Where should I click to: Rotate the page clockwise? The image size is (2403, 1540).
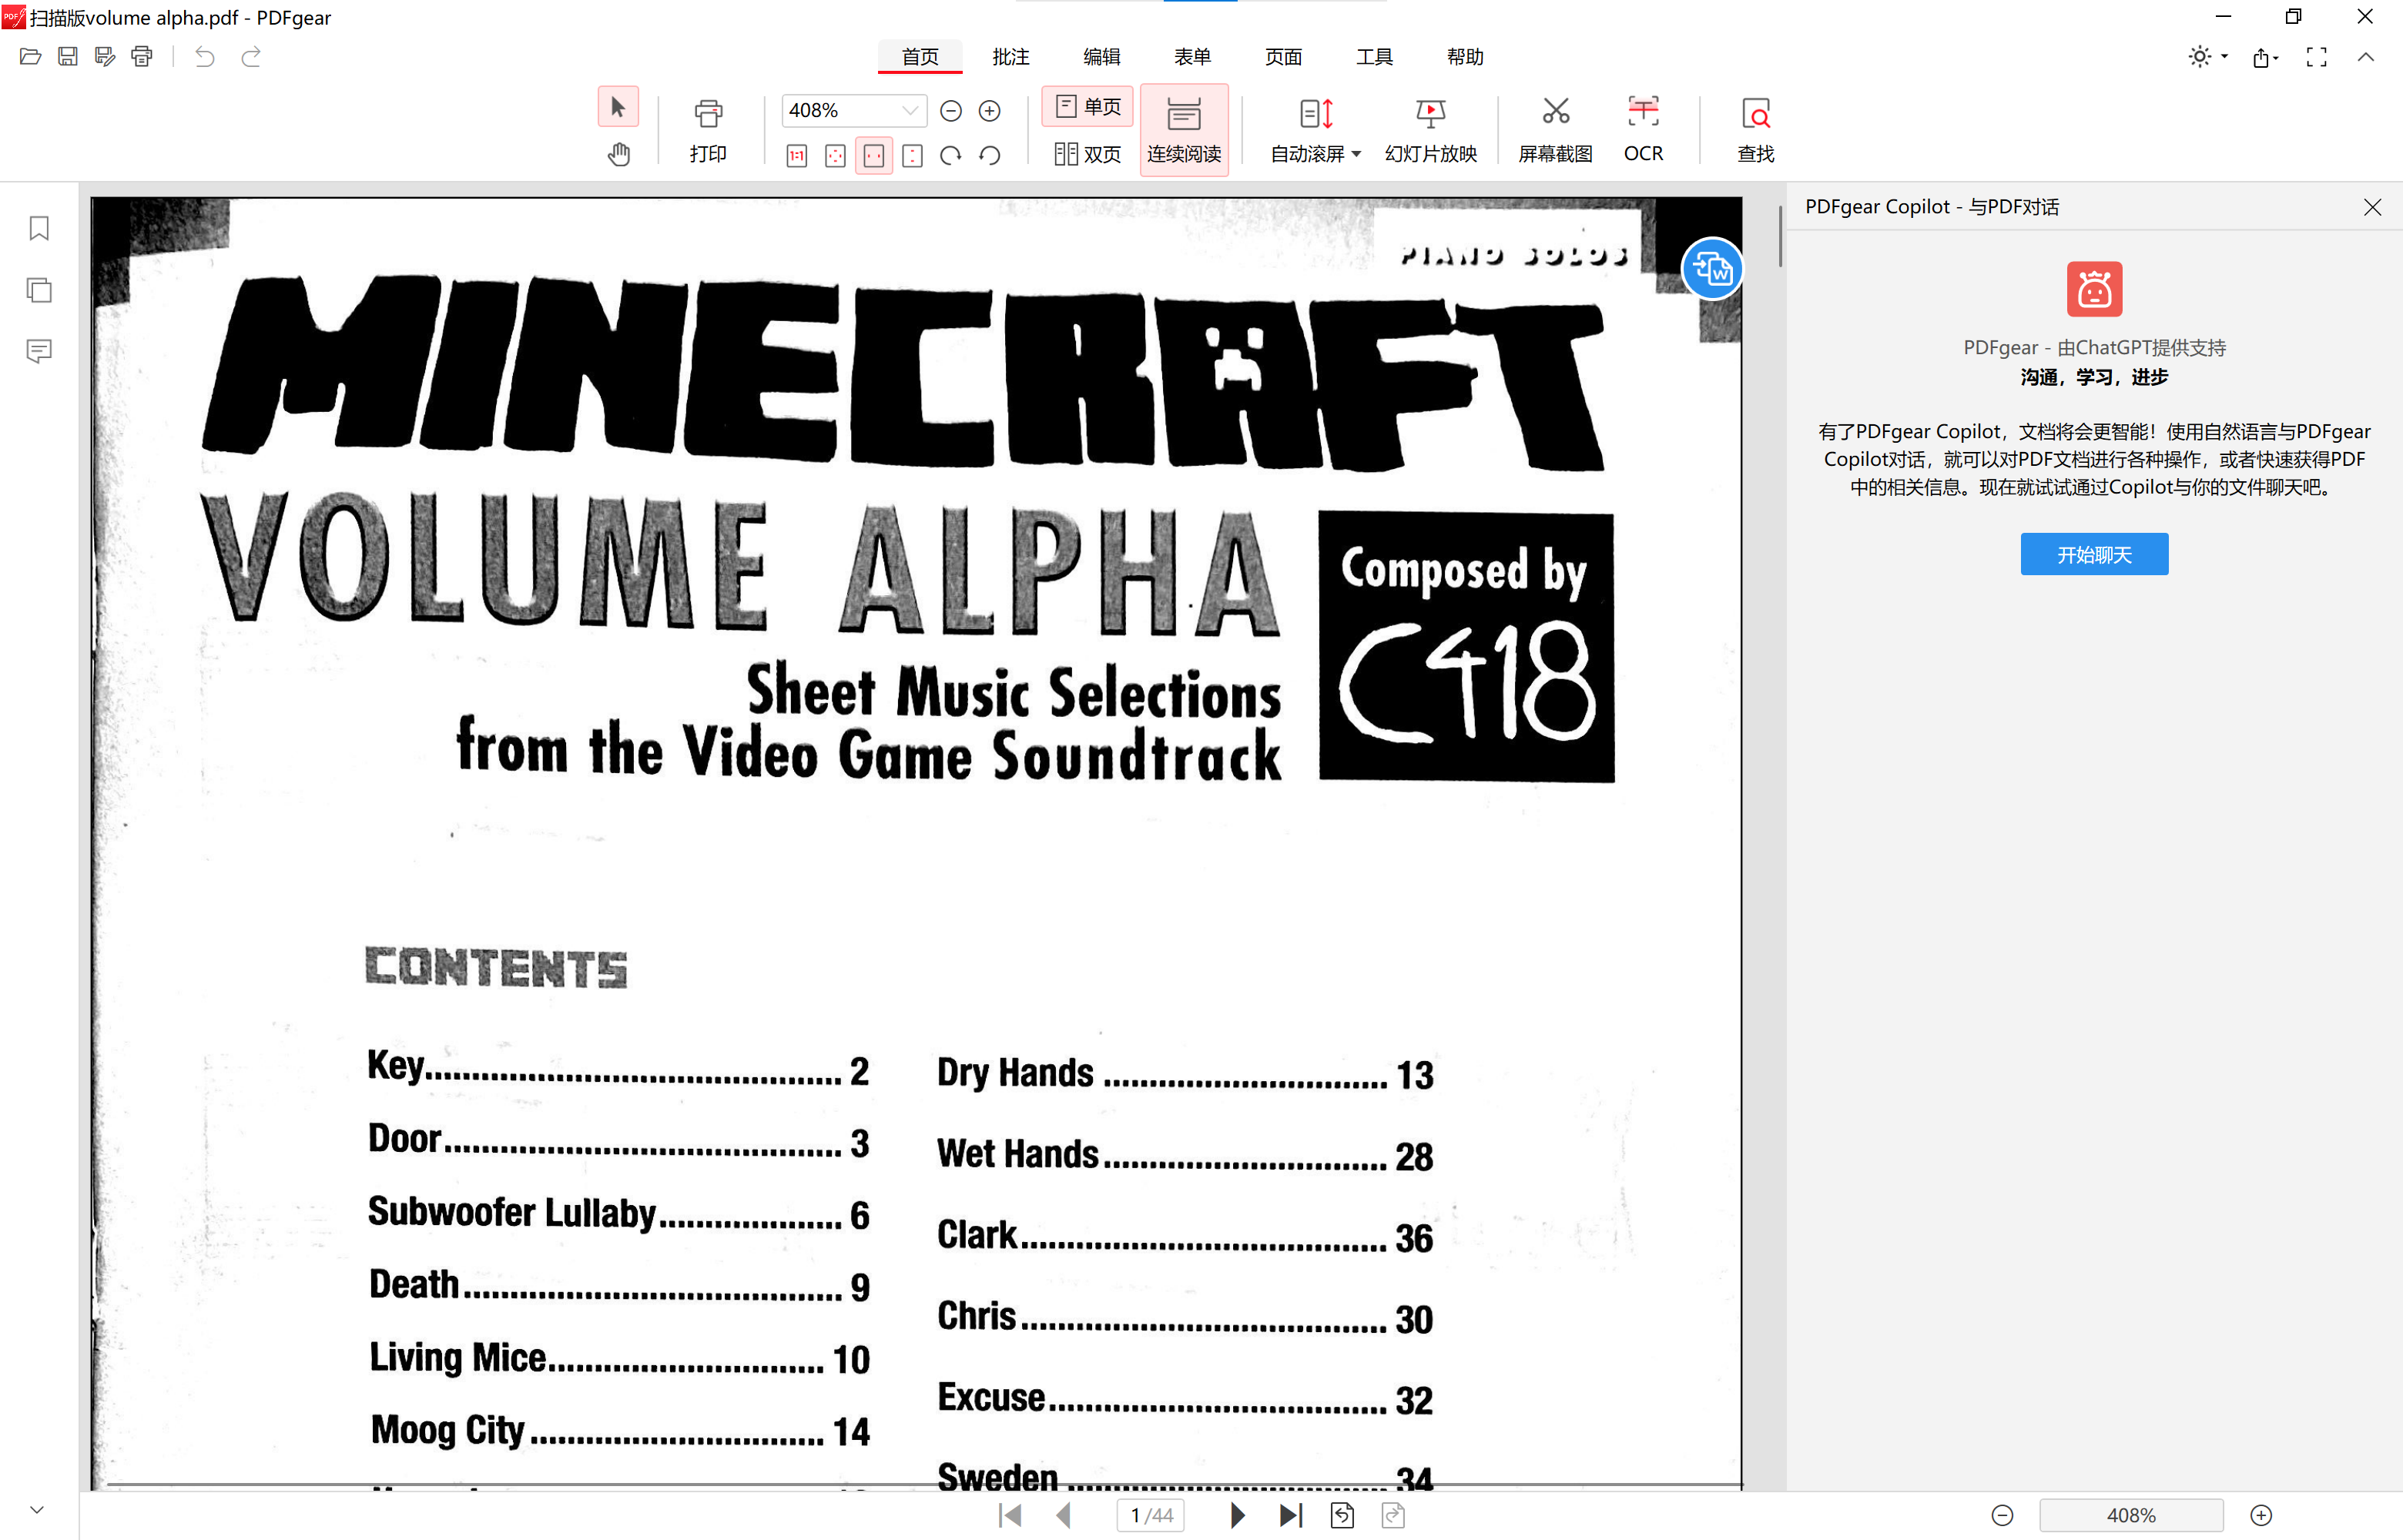[951, 156]
